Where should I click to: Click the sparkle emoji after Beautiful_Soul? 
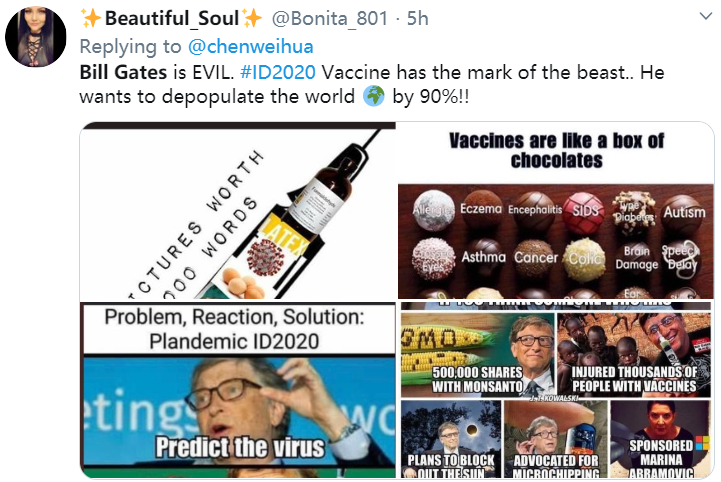(252, 18)
